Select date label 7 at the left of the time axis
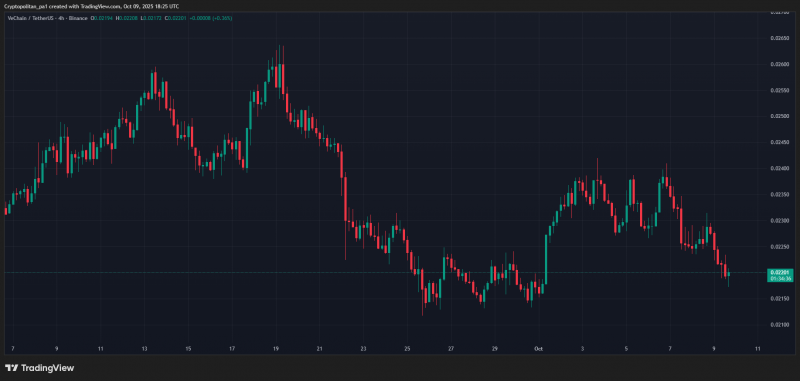Image resolution: width=800 pixels, height=381 pixels. [x=13, y=349]
